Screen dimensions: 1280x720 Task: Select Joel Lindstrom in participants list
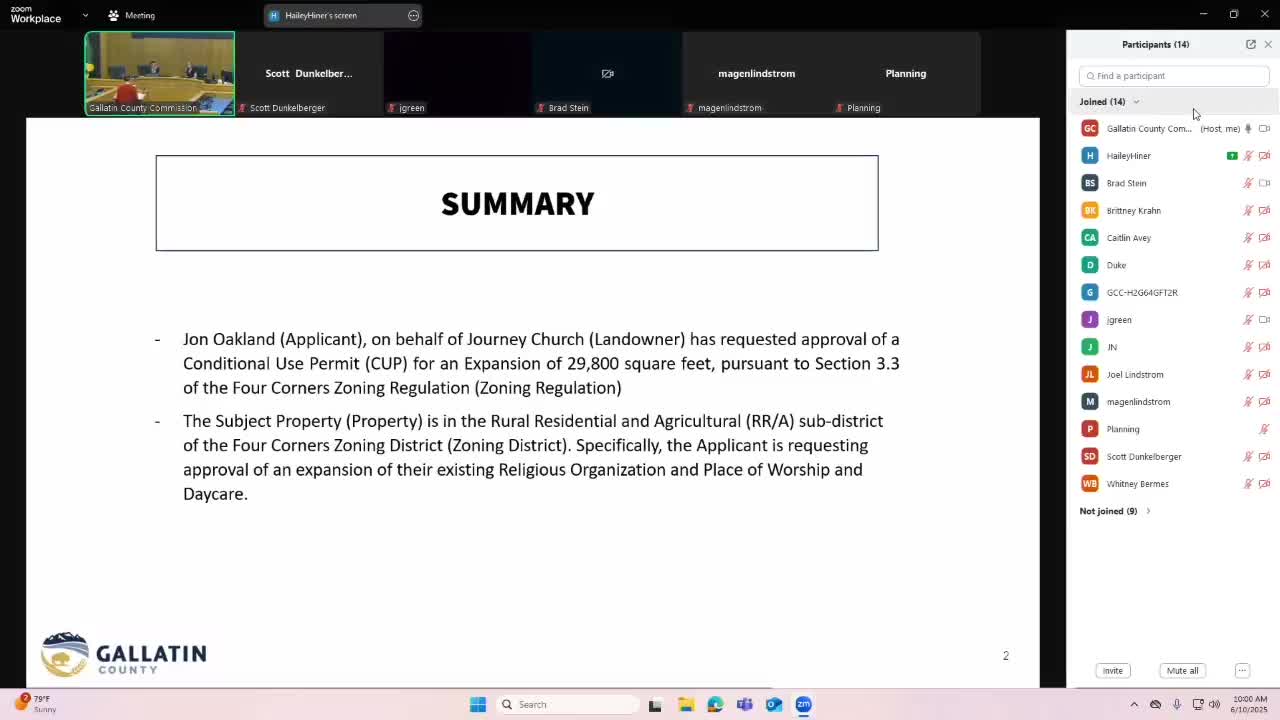(x=1174, y=375)
